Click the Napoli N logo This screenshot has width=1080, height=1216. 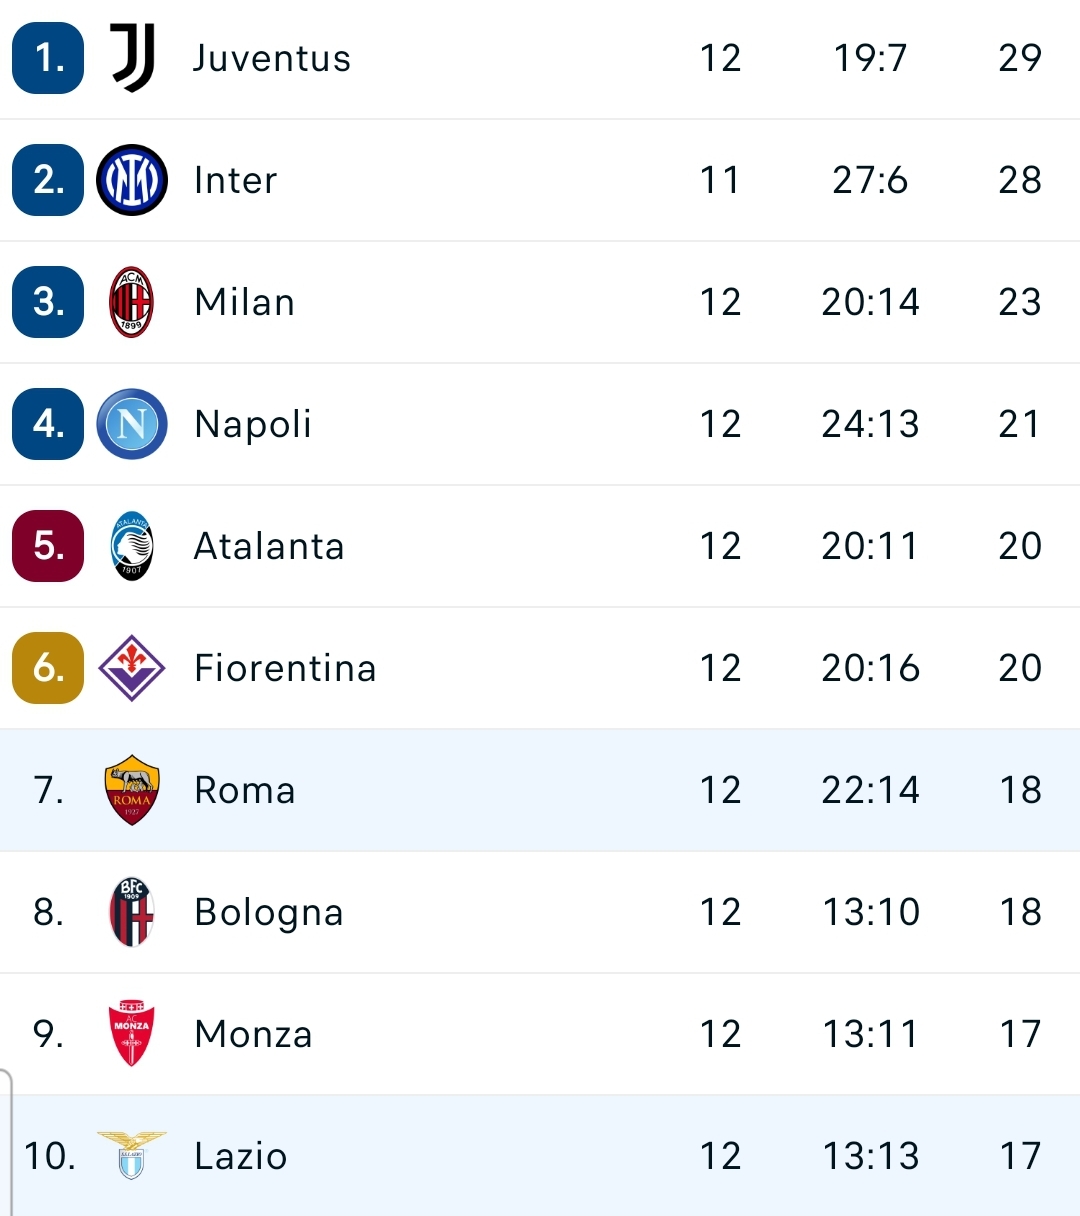click(132, 424)
